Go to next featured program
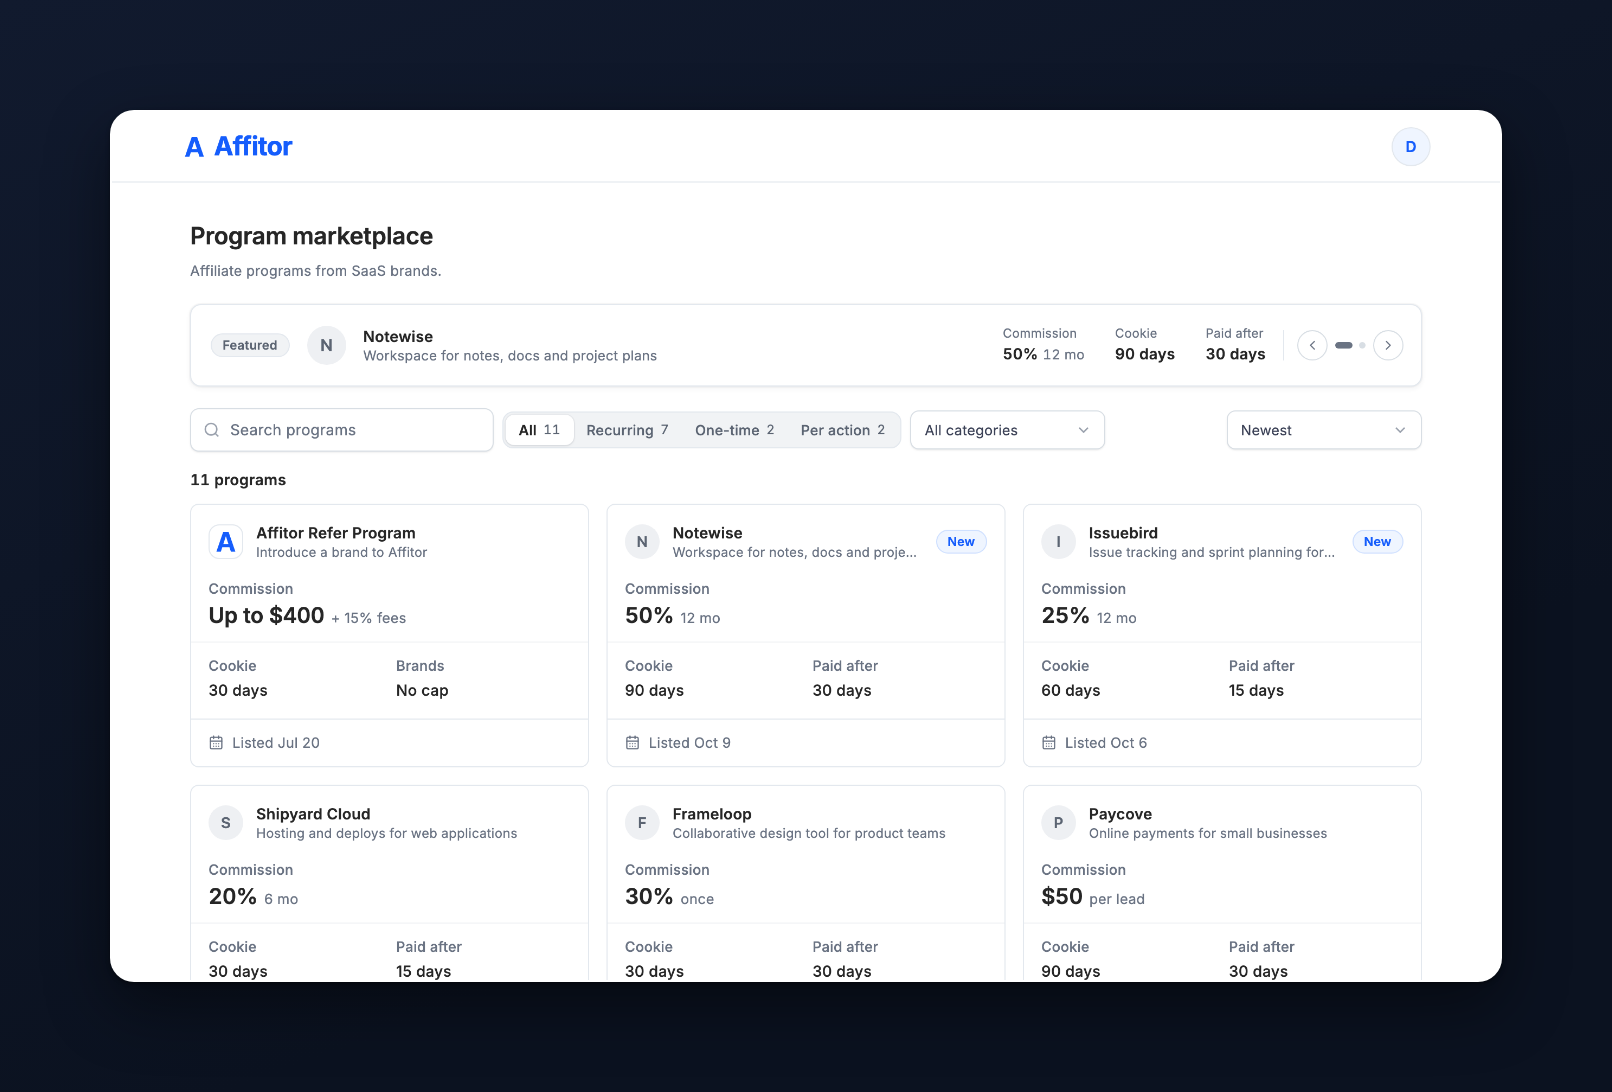Viewport: 1612px width, 1092px height. [1388, 345]
